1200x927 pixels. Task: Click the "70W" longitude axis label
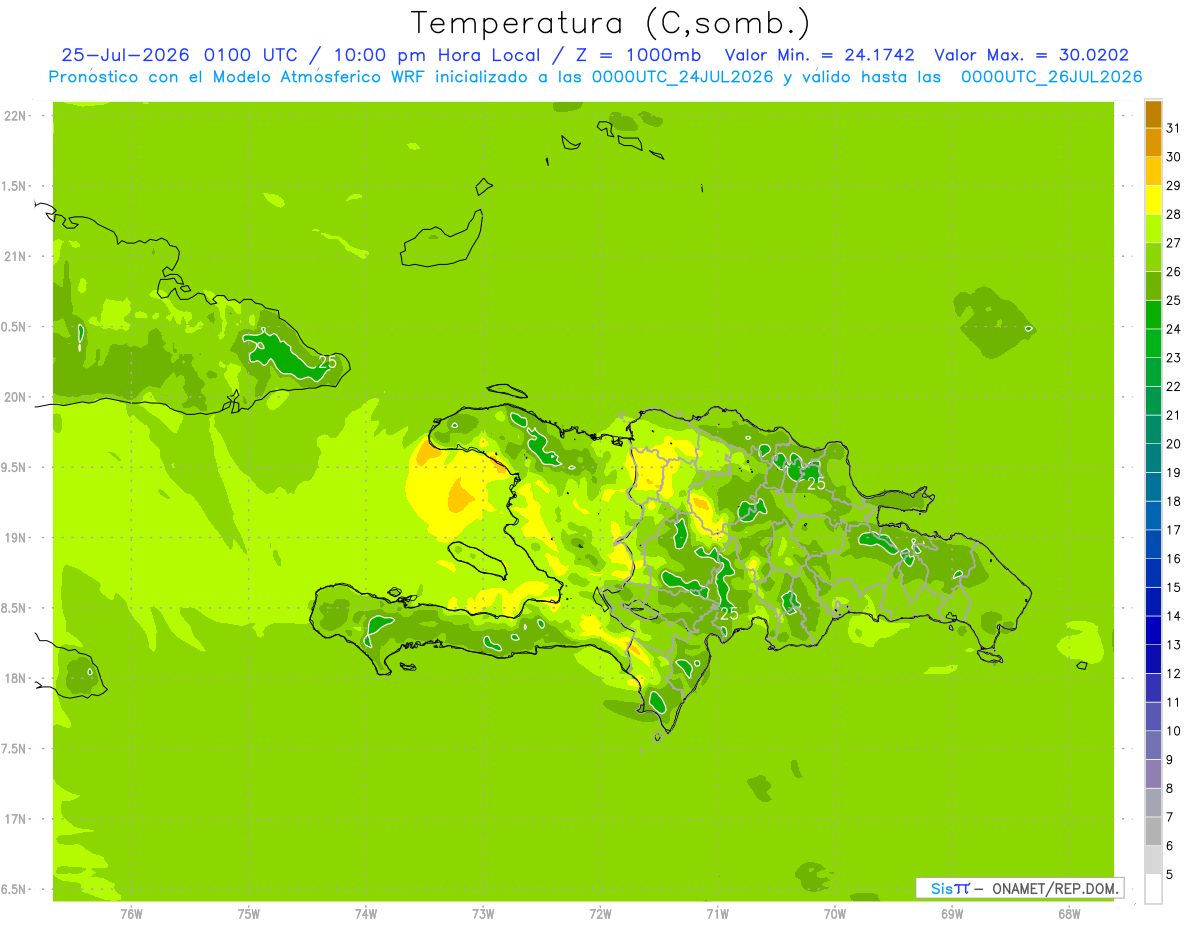(834, 914)
